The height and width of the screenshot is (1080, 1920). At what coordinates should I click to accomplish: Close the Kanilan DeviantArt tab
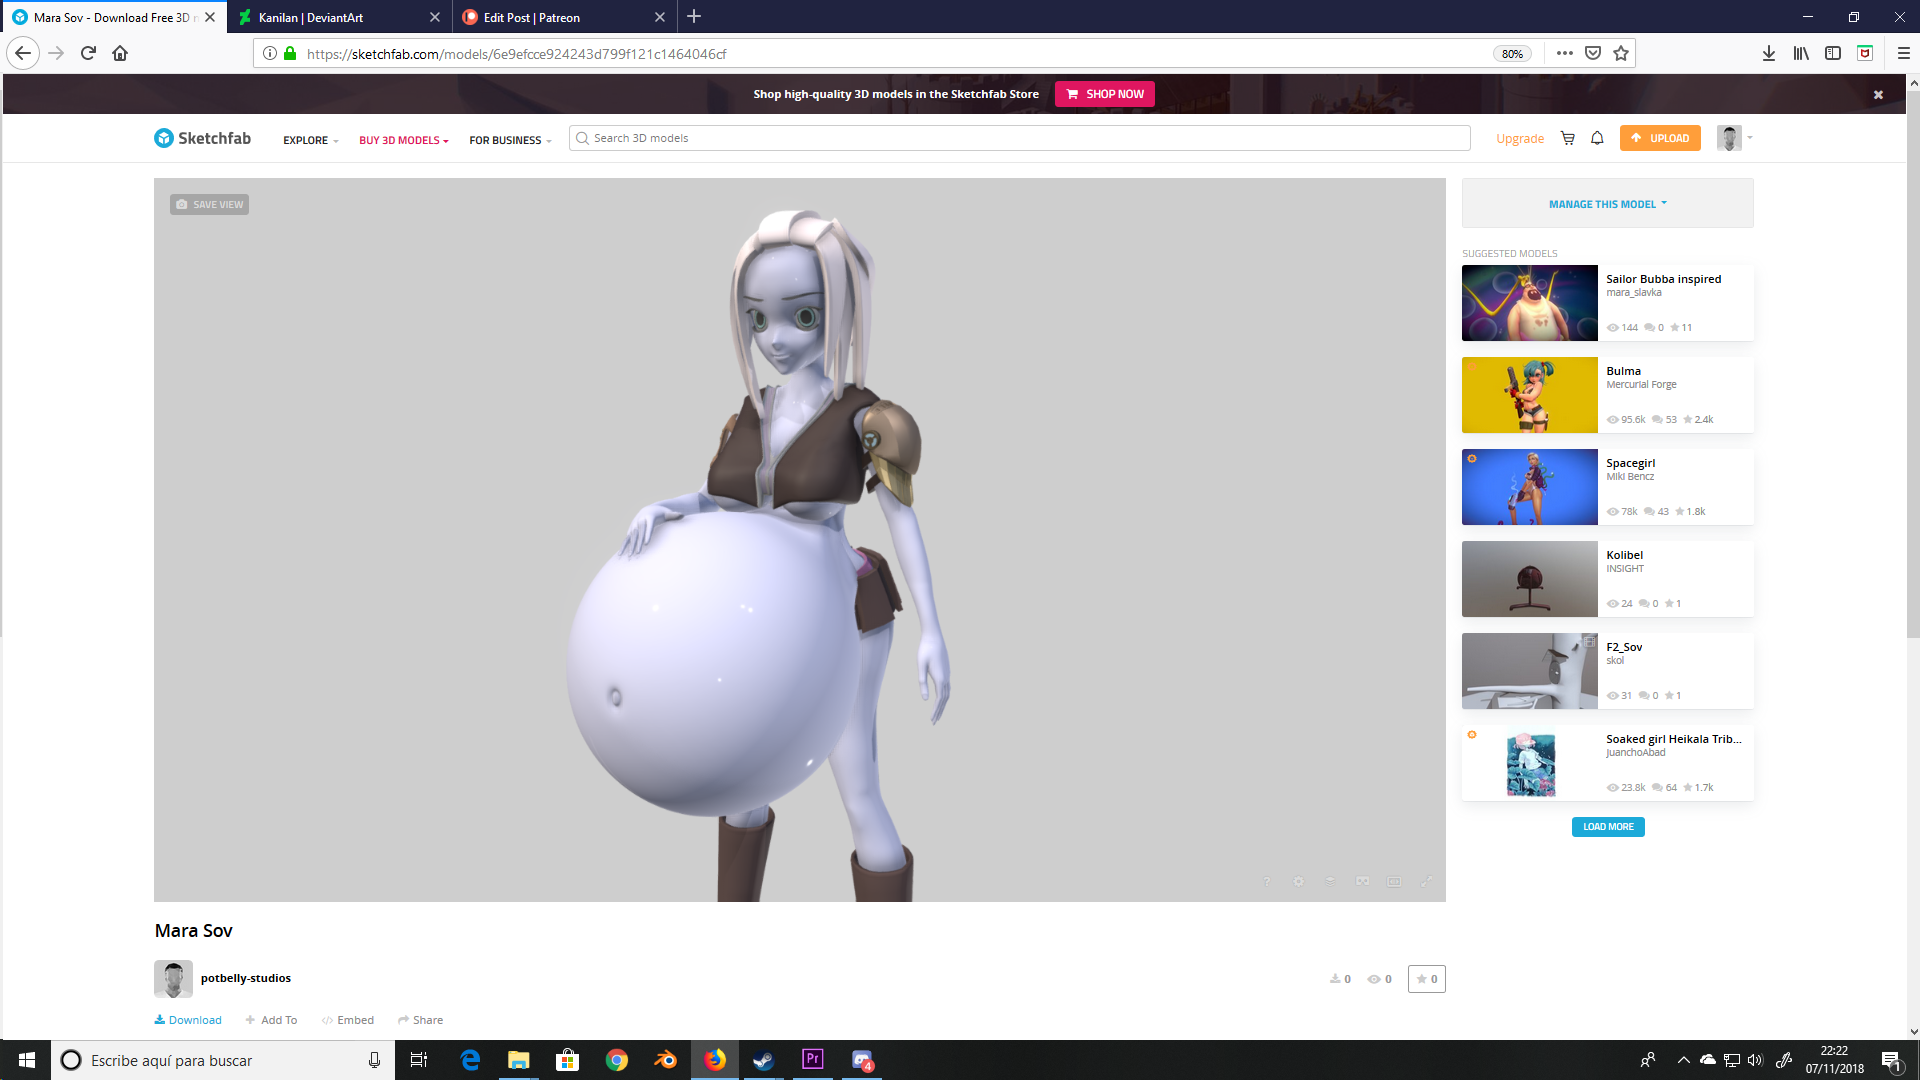[x=435, y=17]
